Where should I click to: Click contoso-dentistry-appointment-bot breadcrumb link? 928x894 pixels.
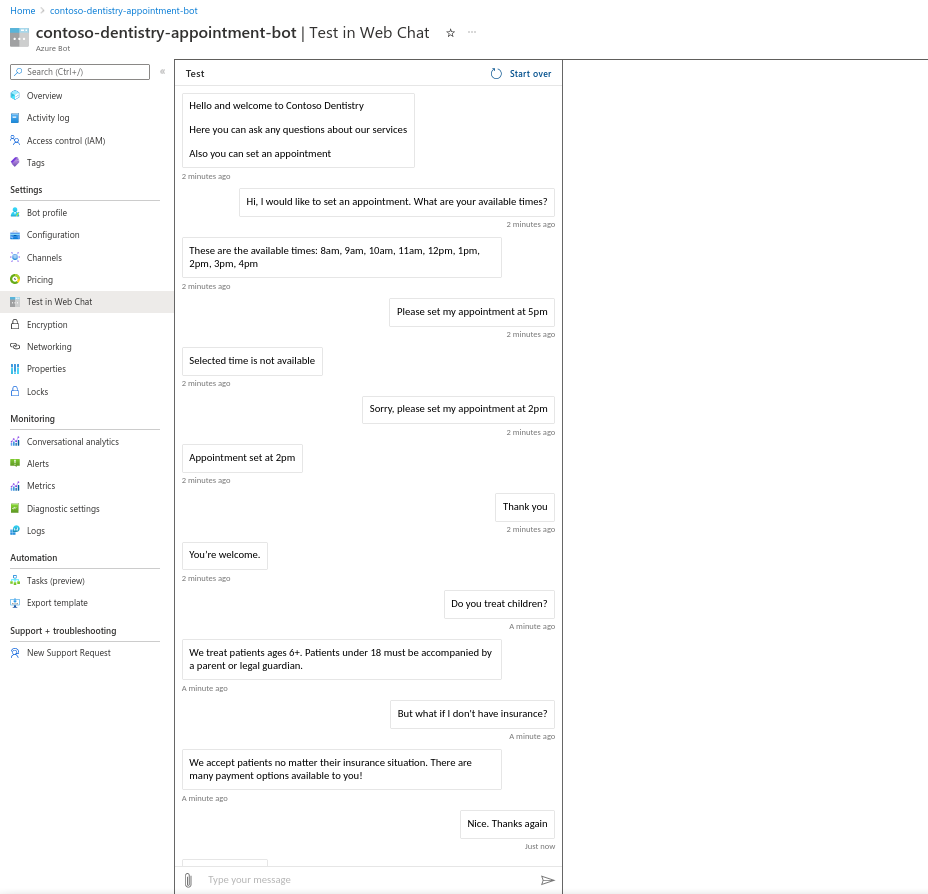click(x=124, y=11)
